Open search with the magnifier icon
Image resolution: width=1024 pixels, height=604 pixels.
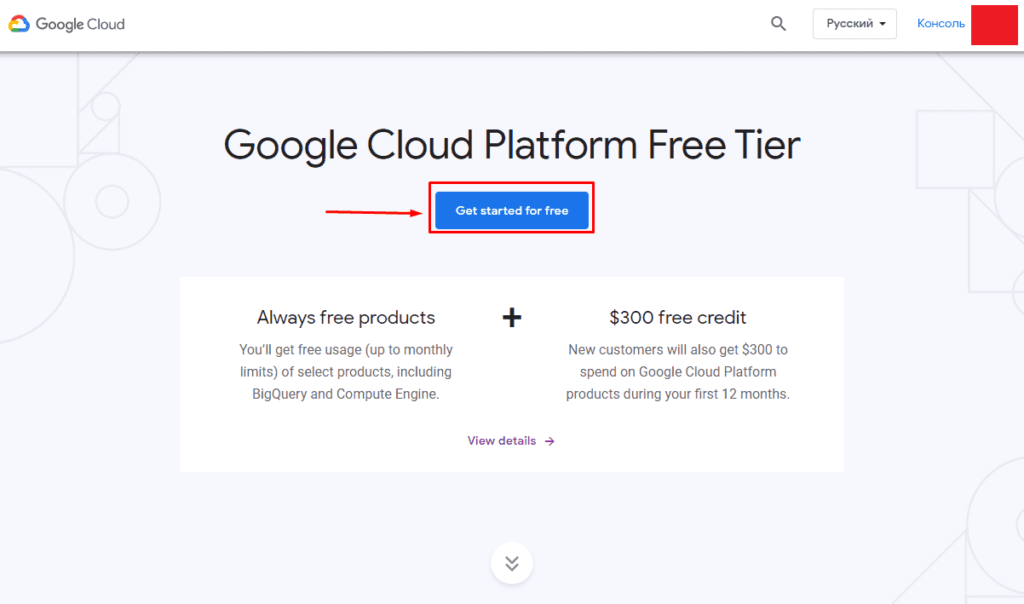tap(779, 24)
